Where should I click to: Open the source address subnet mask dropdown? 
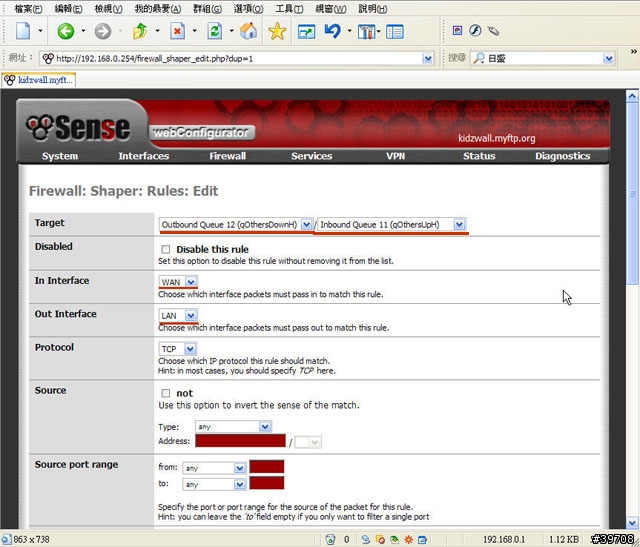(308, 442)
